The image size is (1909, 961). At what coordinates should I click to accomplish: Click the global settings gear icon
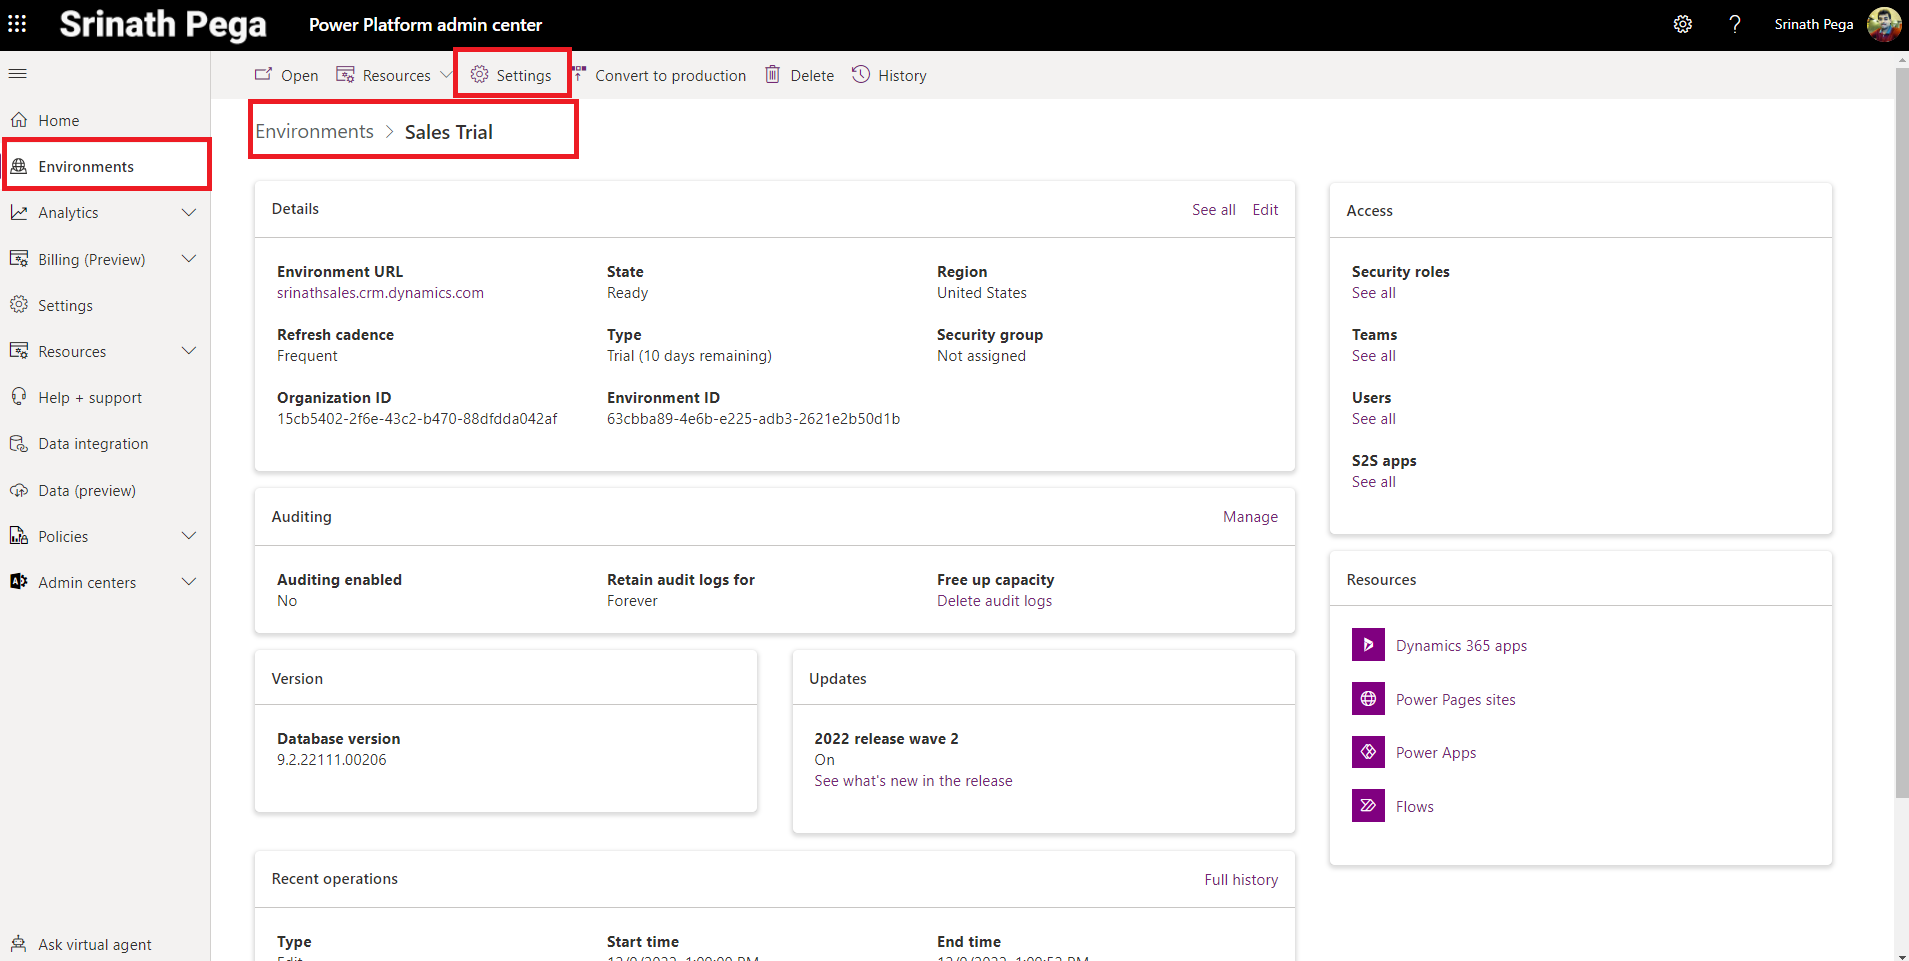1683,24
